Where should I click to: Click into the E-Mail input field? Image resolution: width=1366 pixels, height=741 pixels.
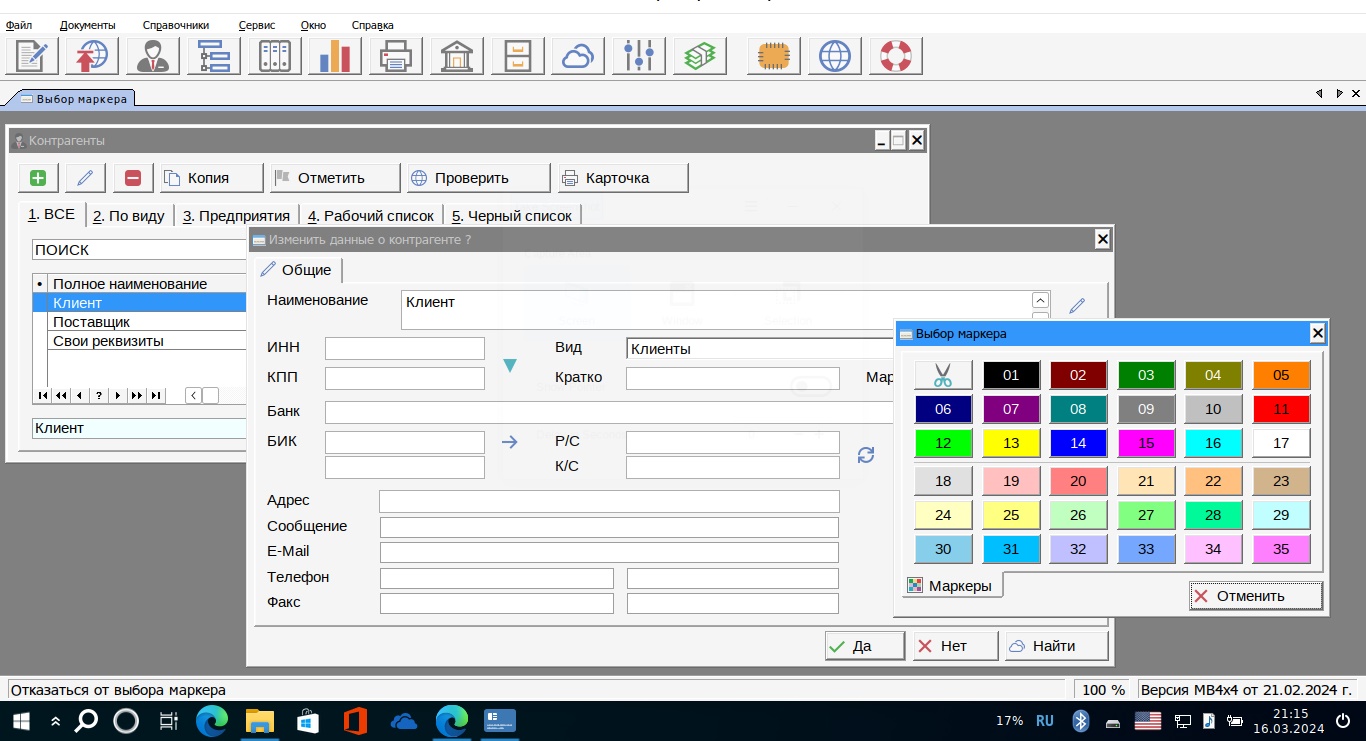[609, 552]
